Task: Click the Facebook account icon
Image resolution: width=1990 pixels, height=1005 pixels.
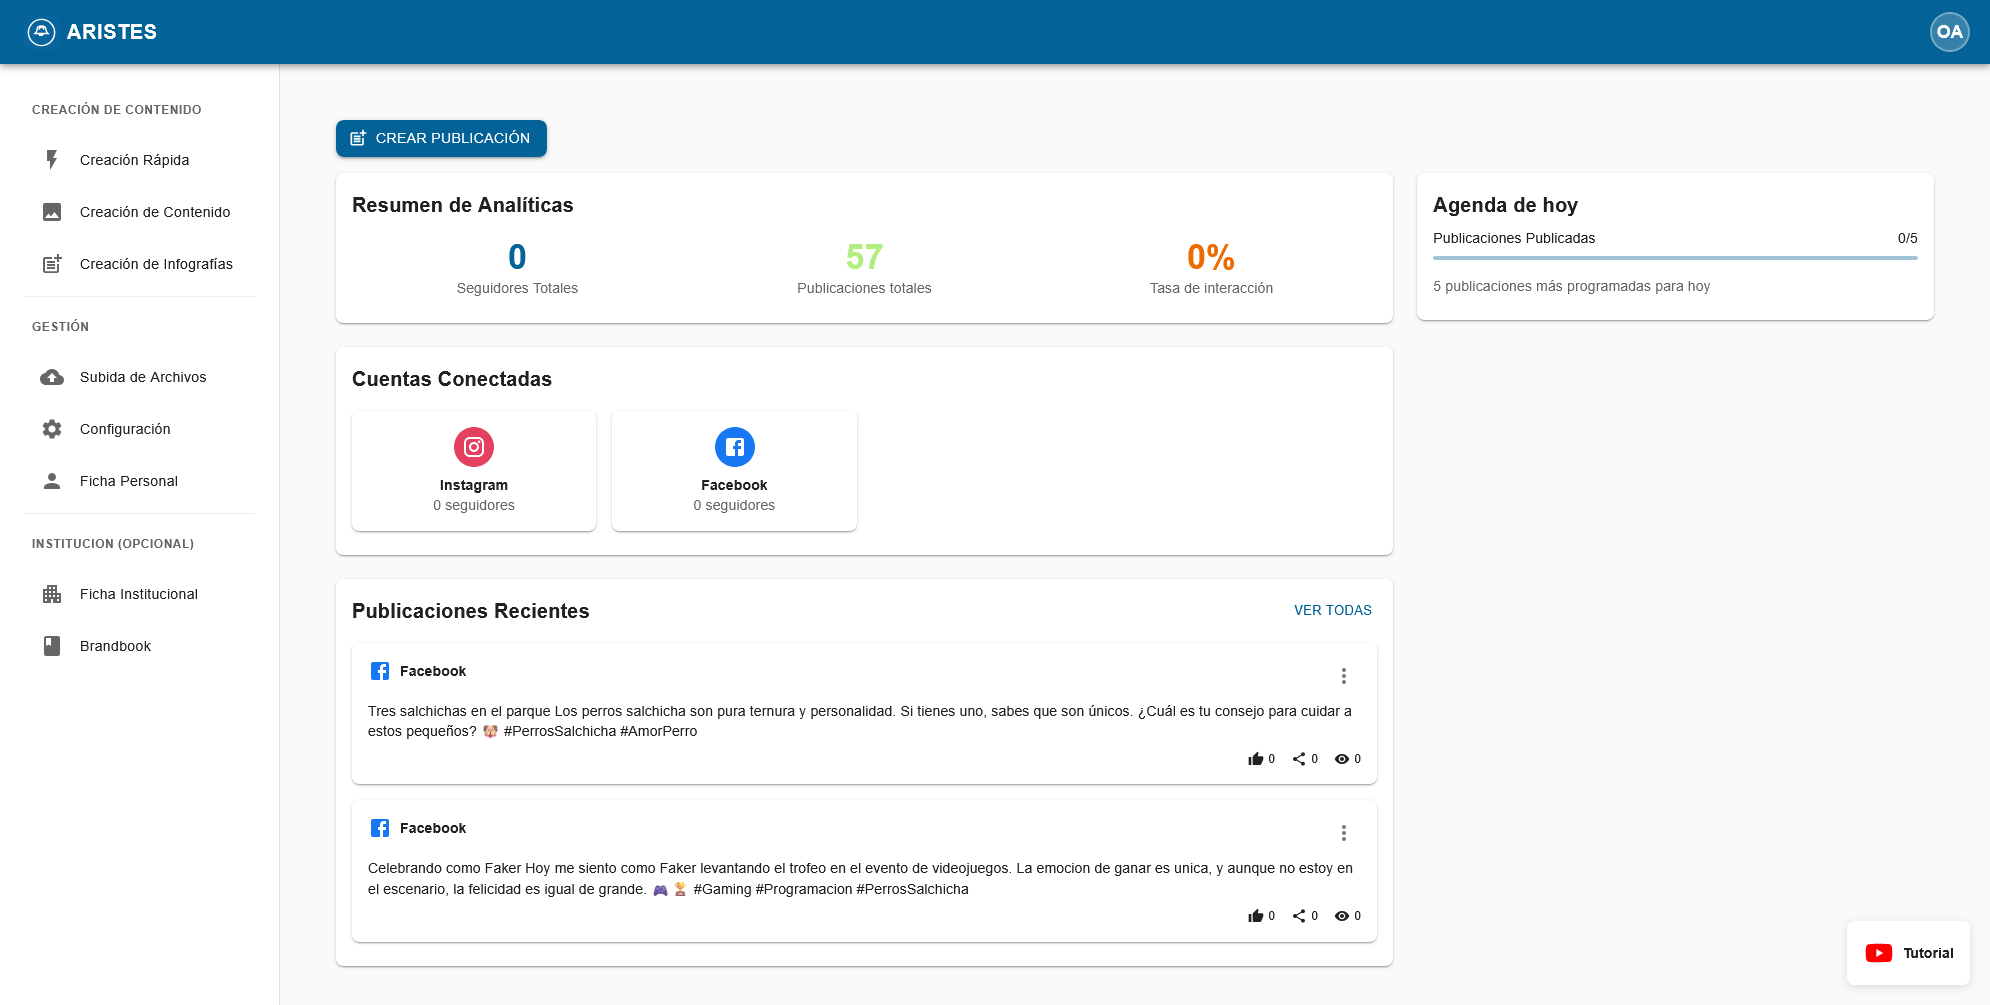Action: (x=734, y=448)
